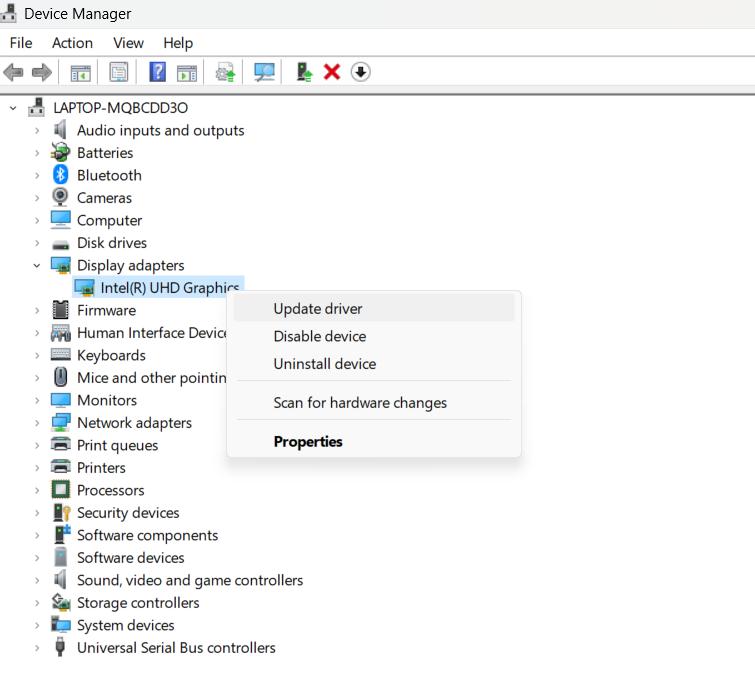Open the Action menu

pyautogui.click(x=72, y=43)
